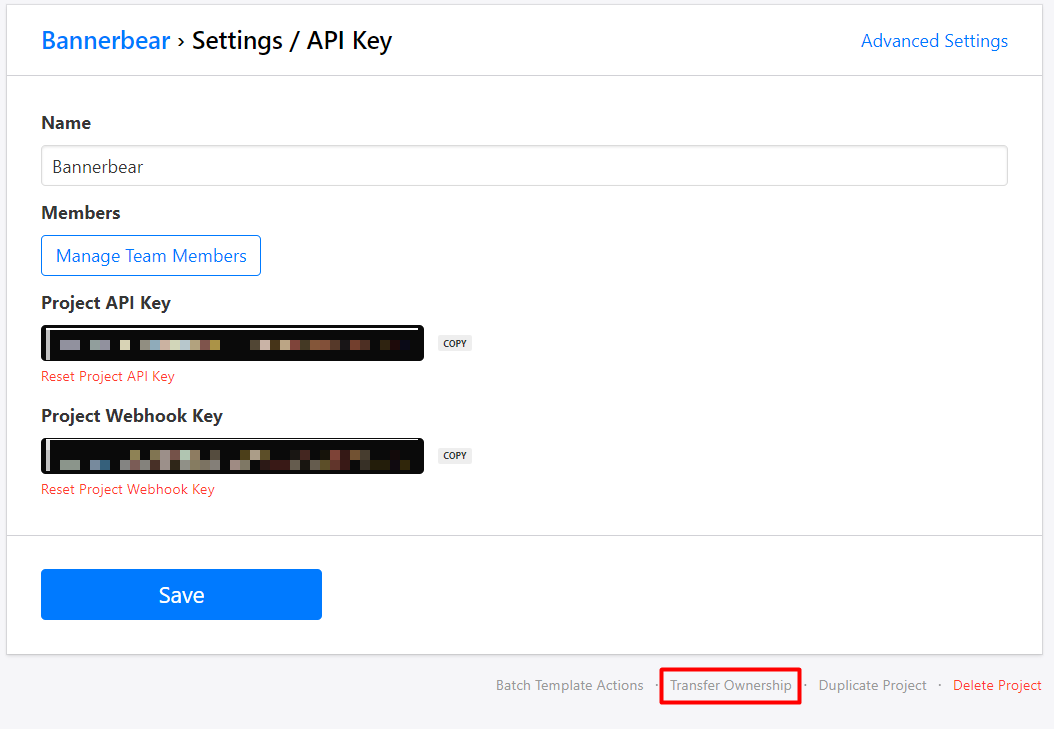Image resolution: width=1054 pixels, height=729 pixels.
Task: Click the Manage Team Members button
Action: tap(151, 256)
